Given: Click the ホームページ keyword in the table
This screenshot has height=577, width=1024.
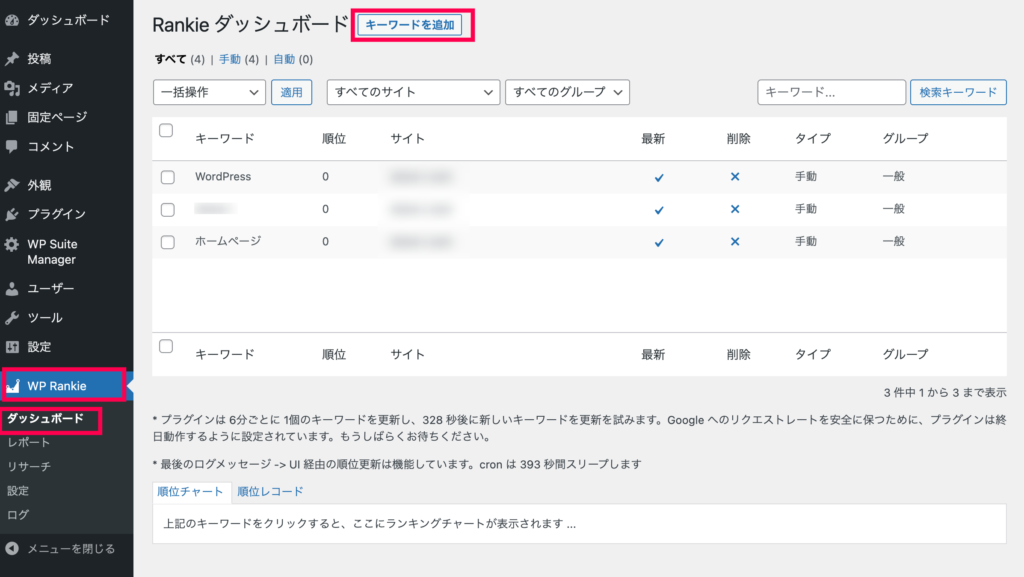Looking at the screenshot, I should point(228,242).
